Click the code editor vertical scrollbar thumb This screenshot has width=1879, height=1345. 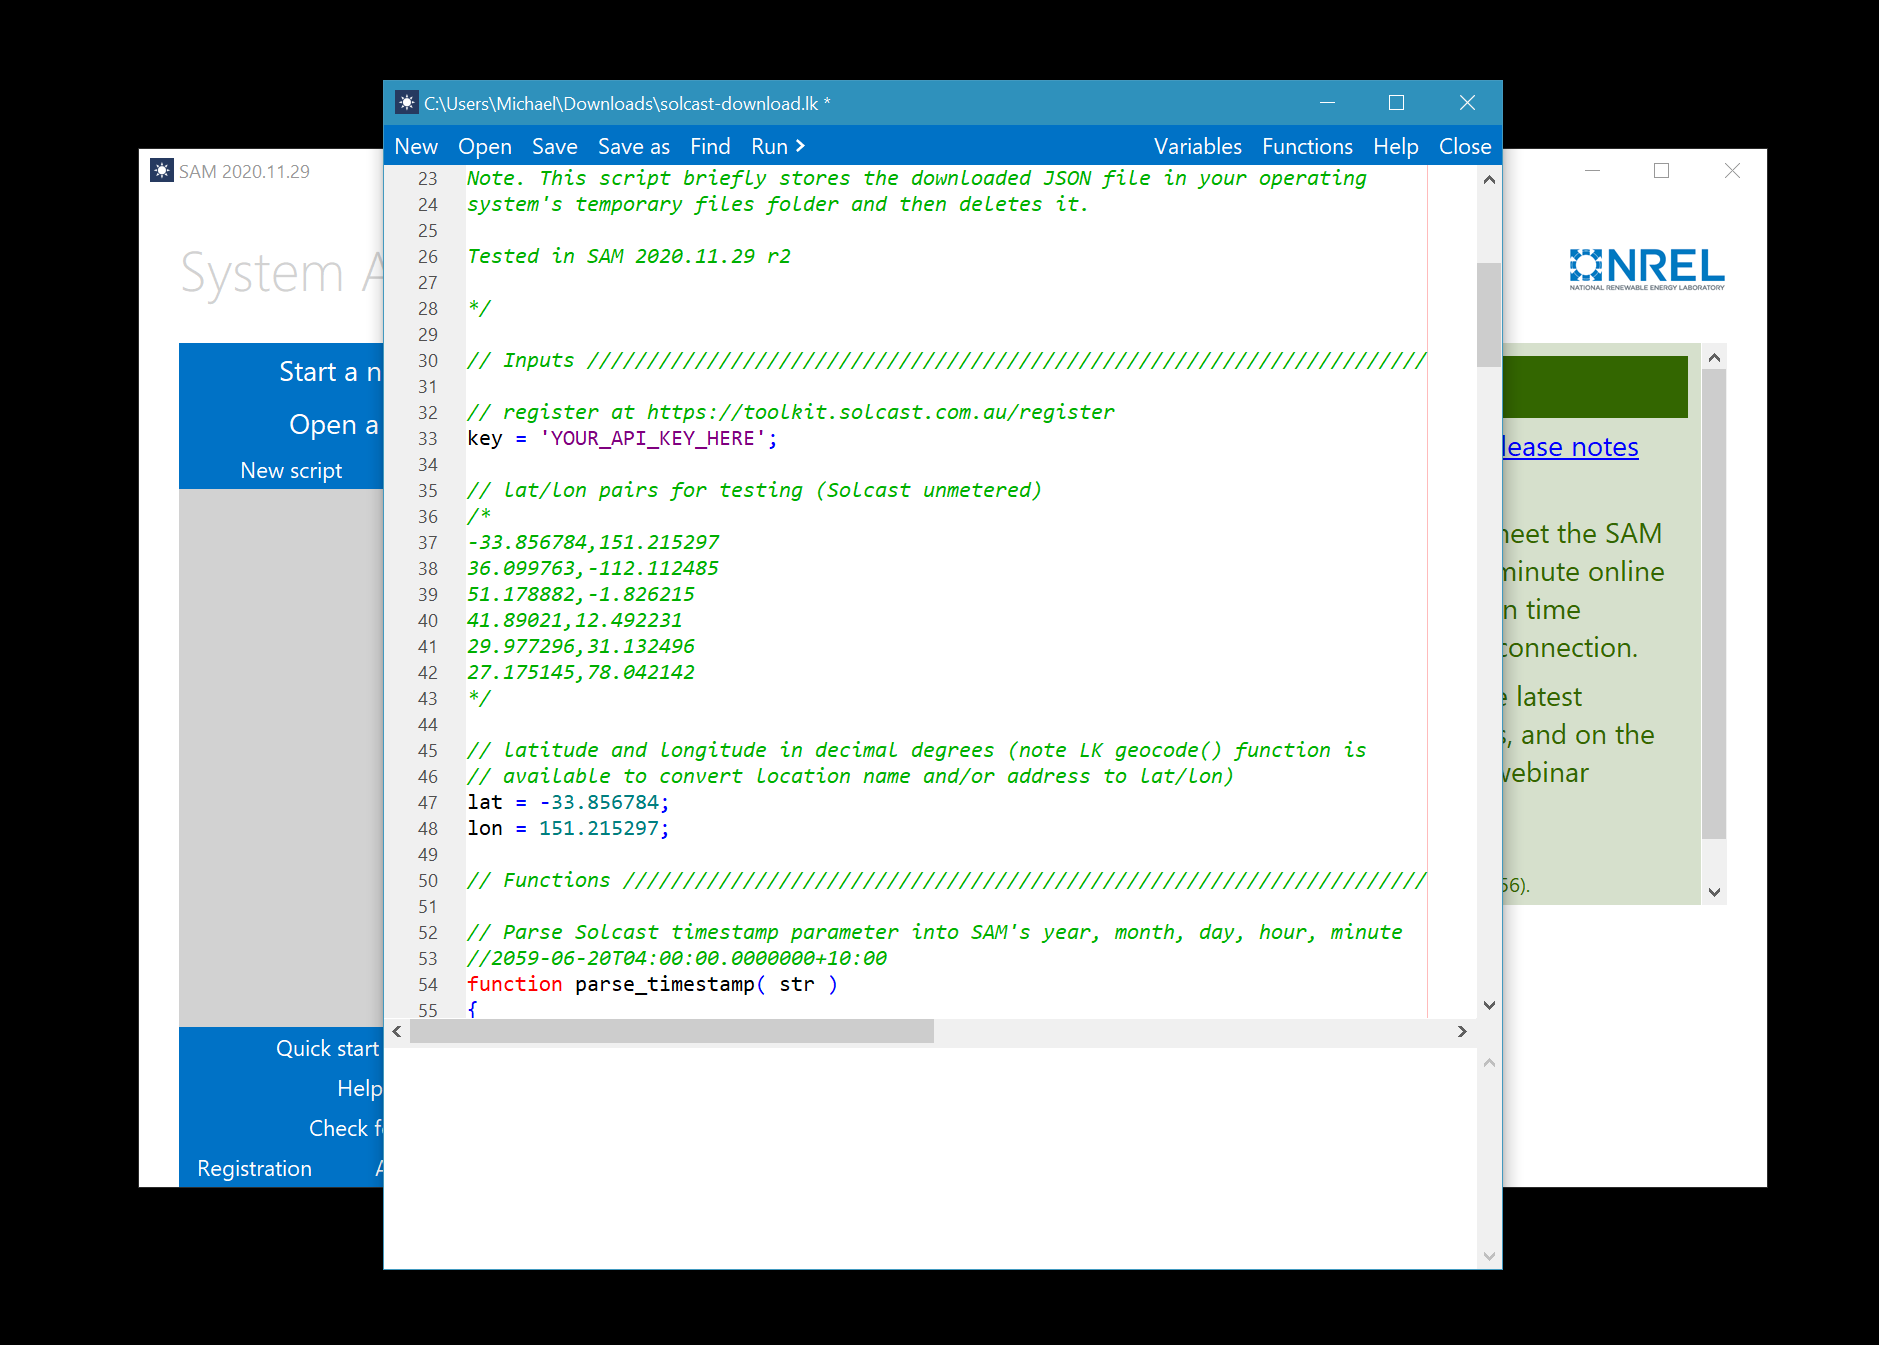pyautogui.click(x=1488, y=315)
